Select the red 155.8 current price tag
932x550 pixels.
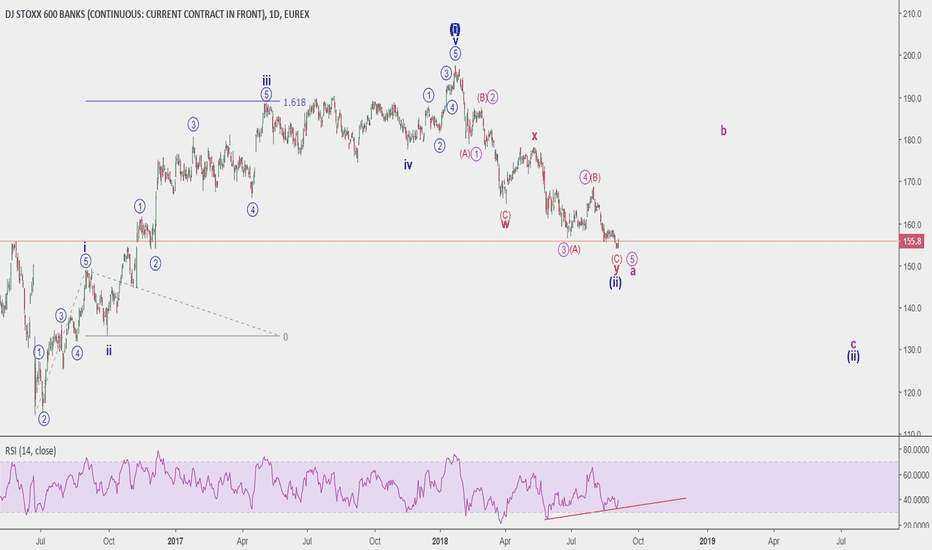pyautogui.click(x=912, y=241)
